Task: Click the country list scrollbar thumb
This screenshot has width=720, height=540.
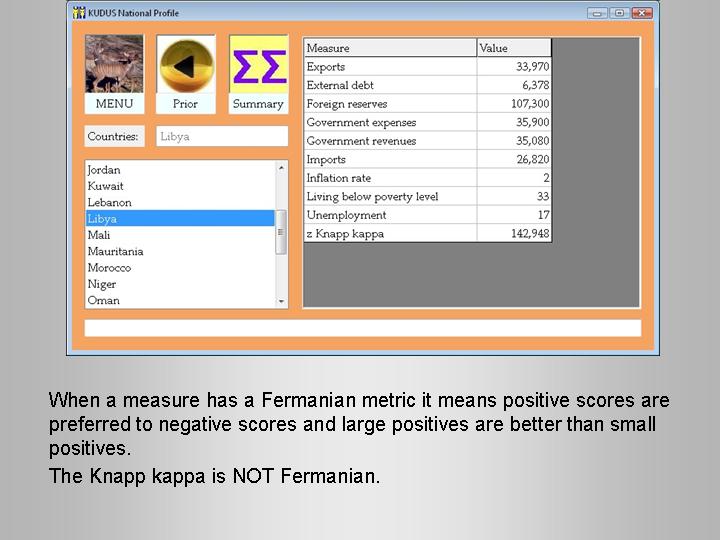Action: [x=281, y=231]
